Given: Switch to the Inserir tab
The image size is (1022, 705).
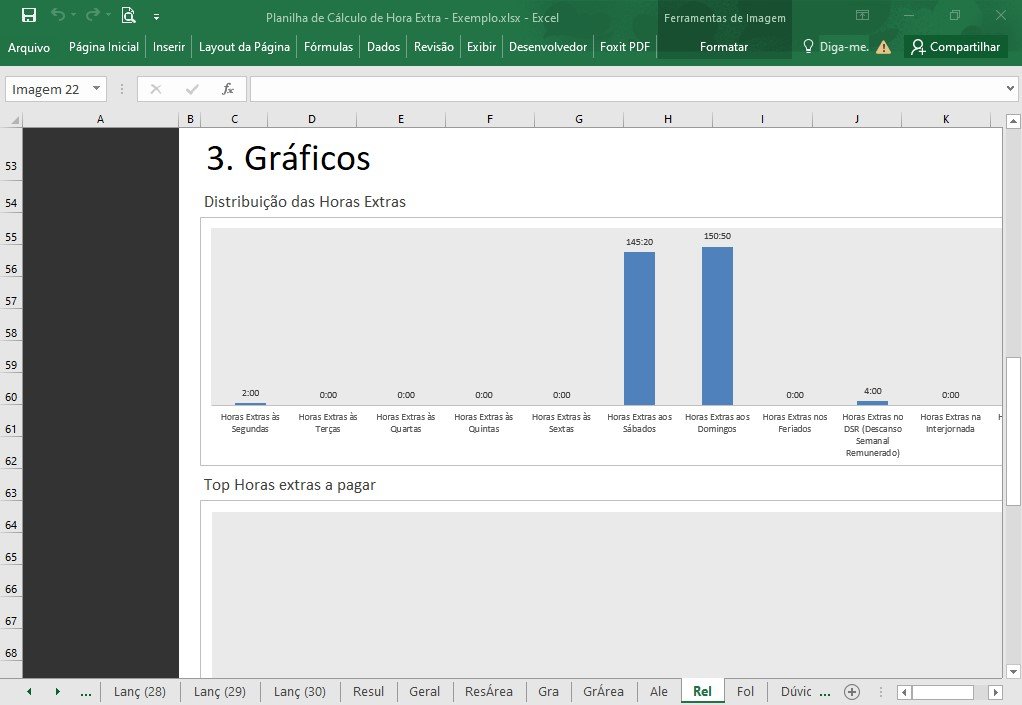Looking at the screenshot, I should [169, 47].
